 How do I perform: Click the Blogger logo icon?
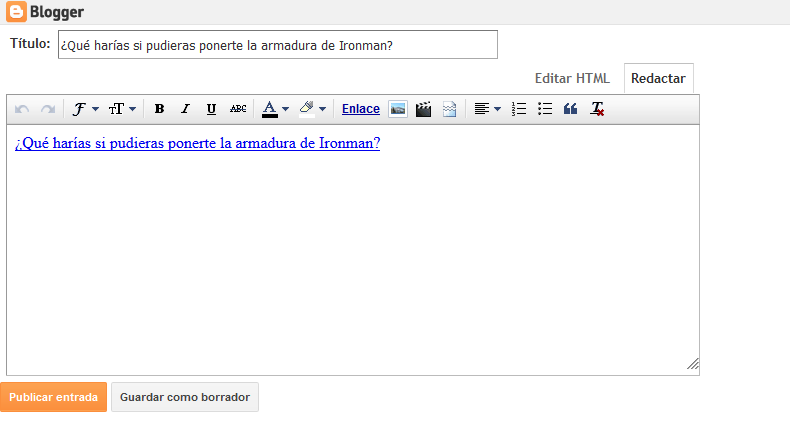pos(16,12)
